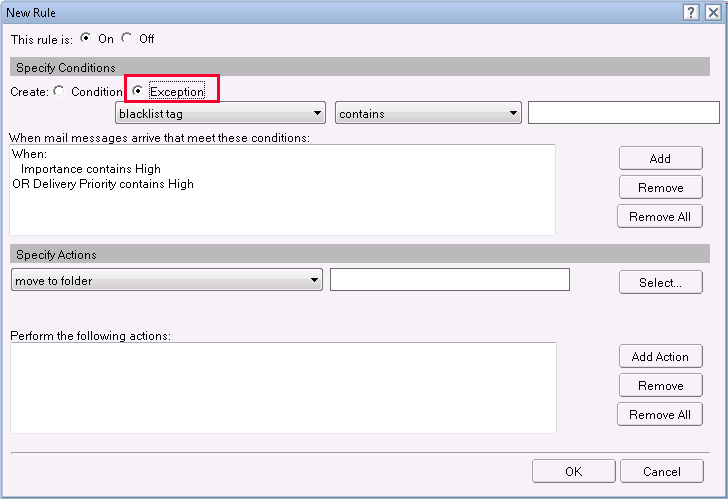Close the New Rule dialog
728x499 pixels.
(x=711, y=12)
